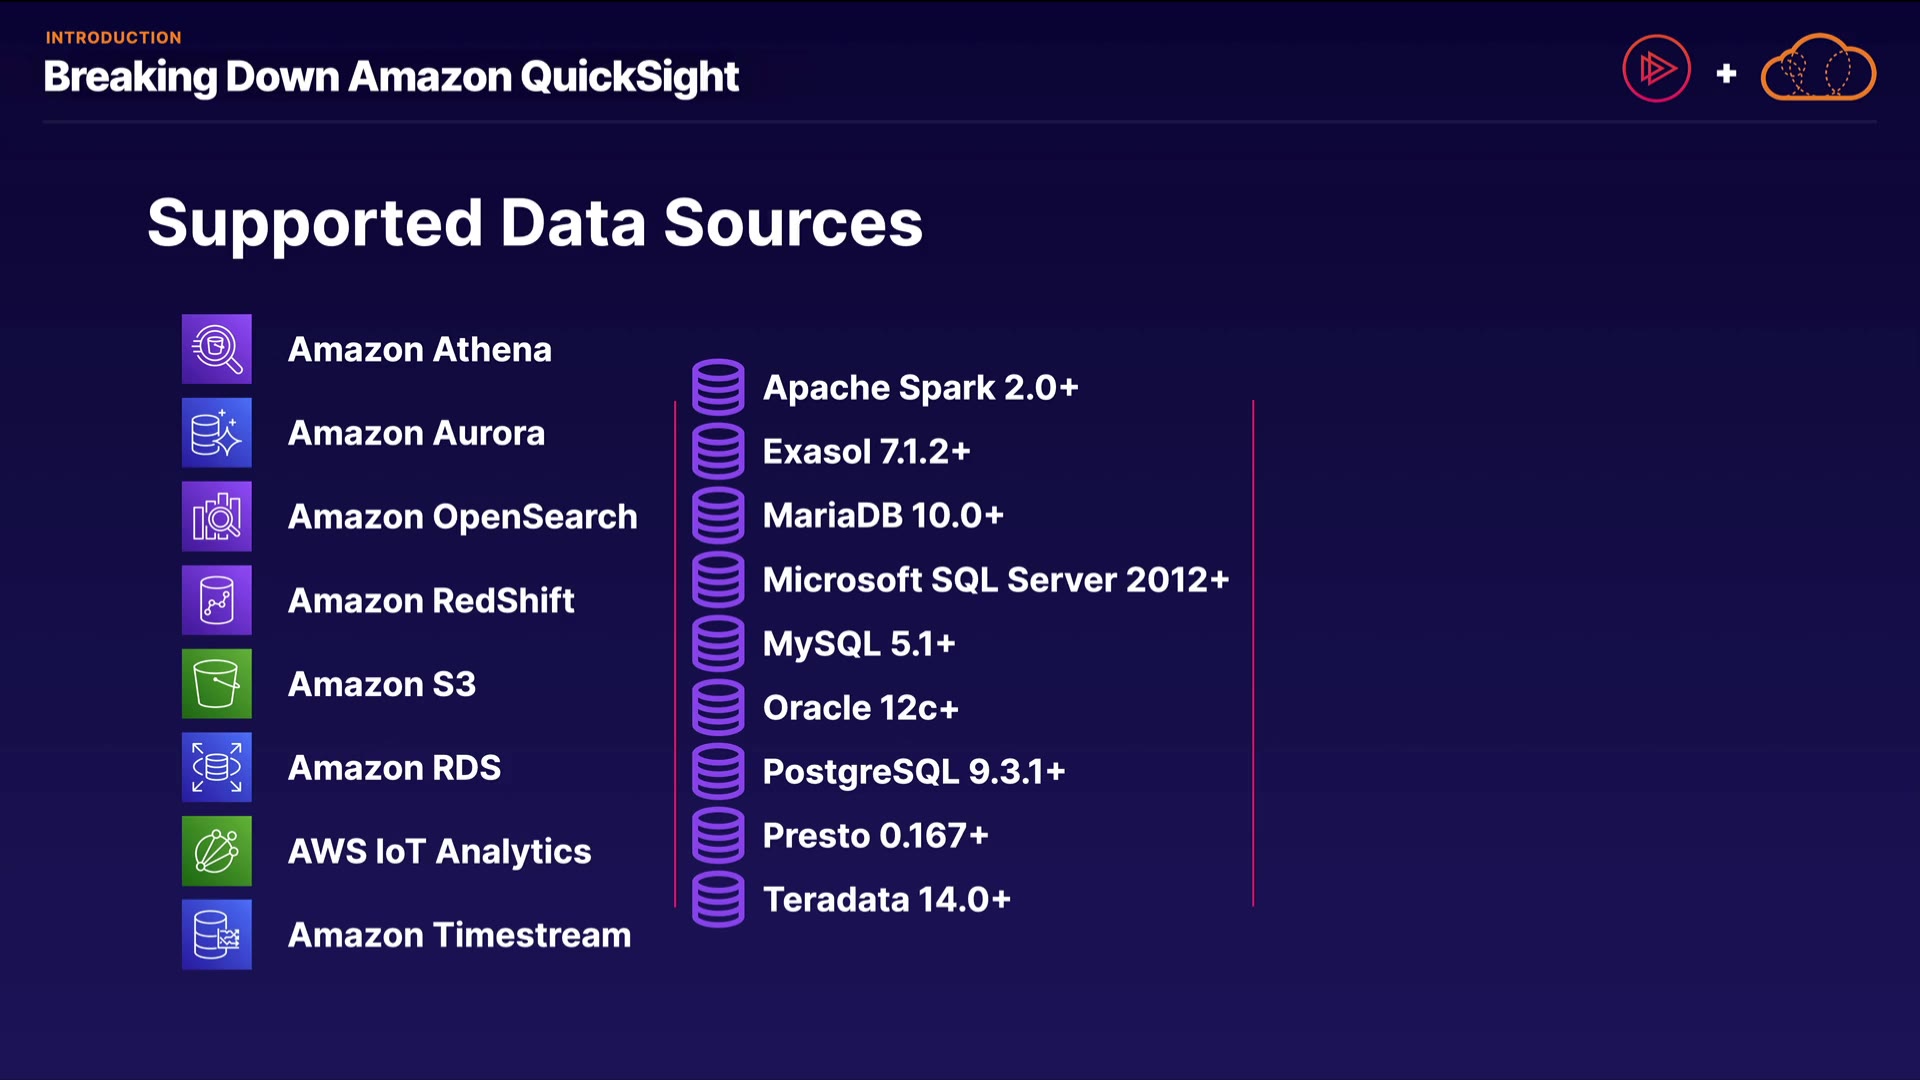Click the Amazon RDS icon
1920x1080 pixels.
[216, 768]
